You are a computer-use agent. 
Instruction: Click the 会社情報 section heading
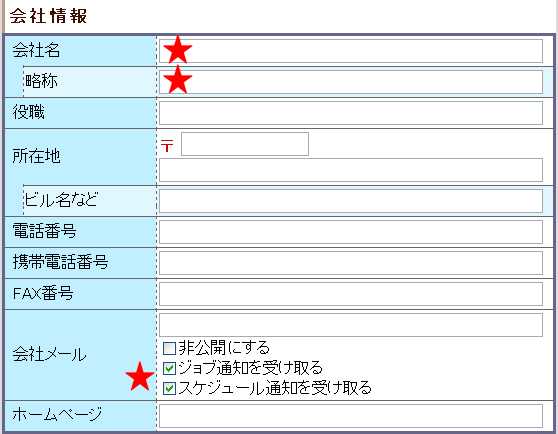click(x=48, y=16)
